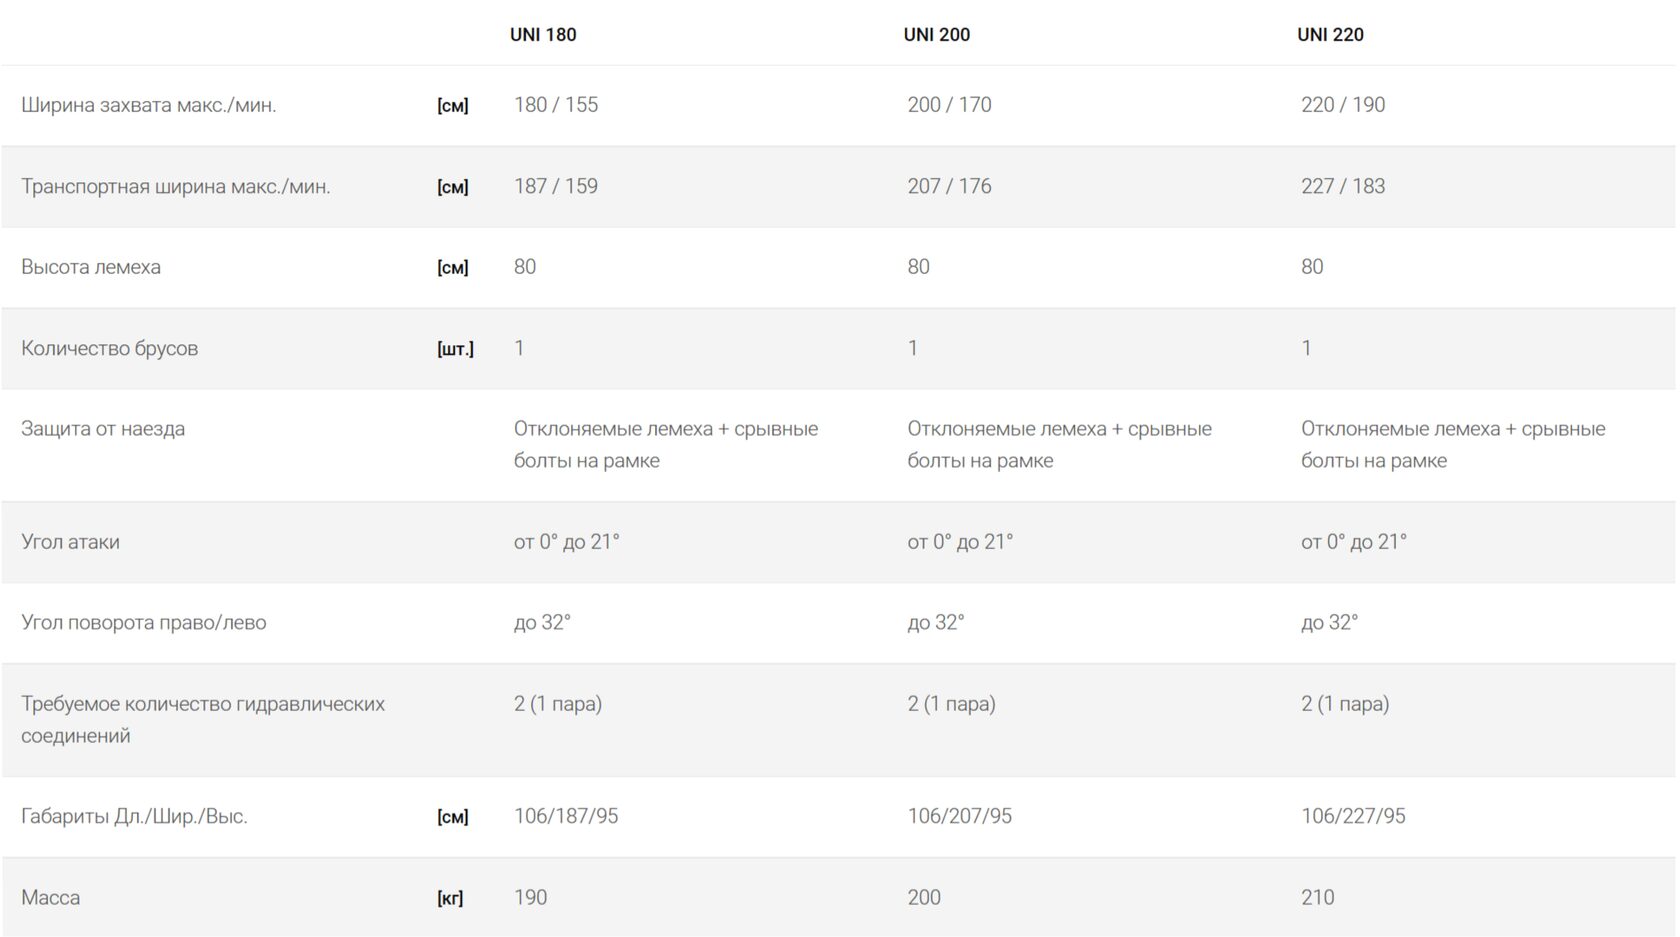Select the "Габариты Дл./Шир./Выс." row label
This screenshot has height=937, width=1680.
coord(134,816)
